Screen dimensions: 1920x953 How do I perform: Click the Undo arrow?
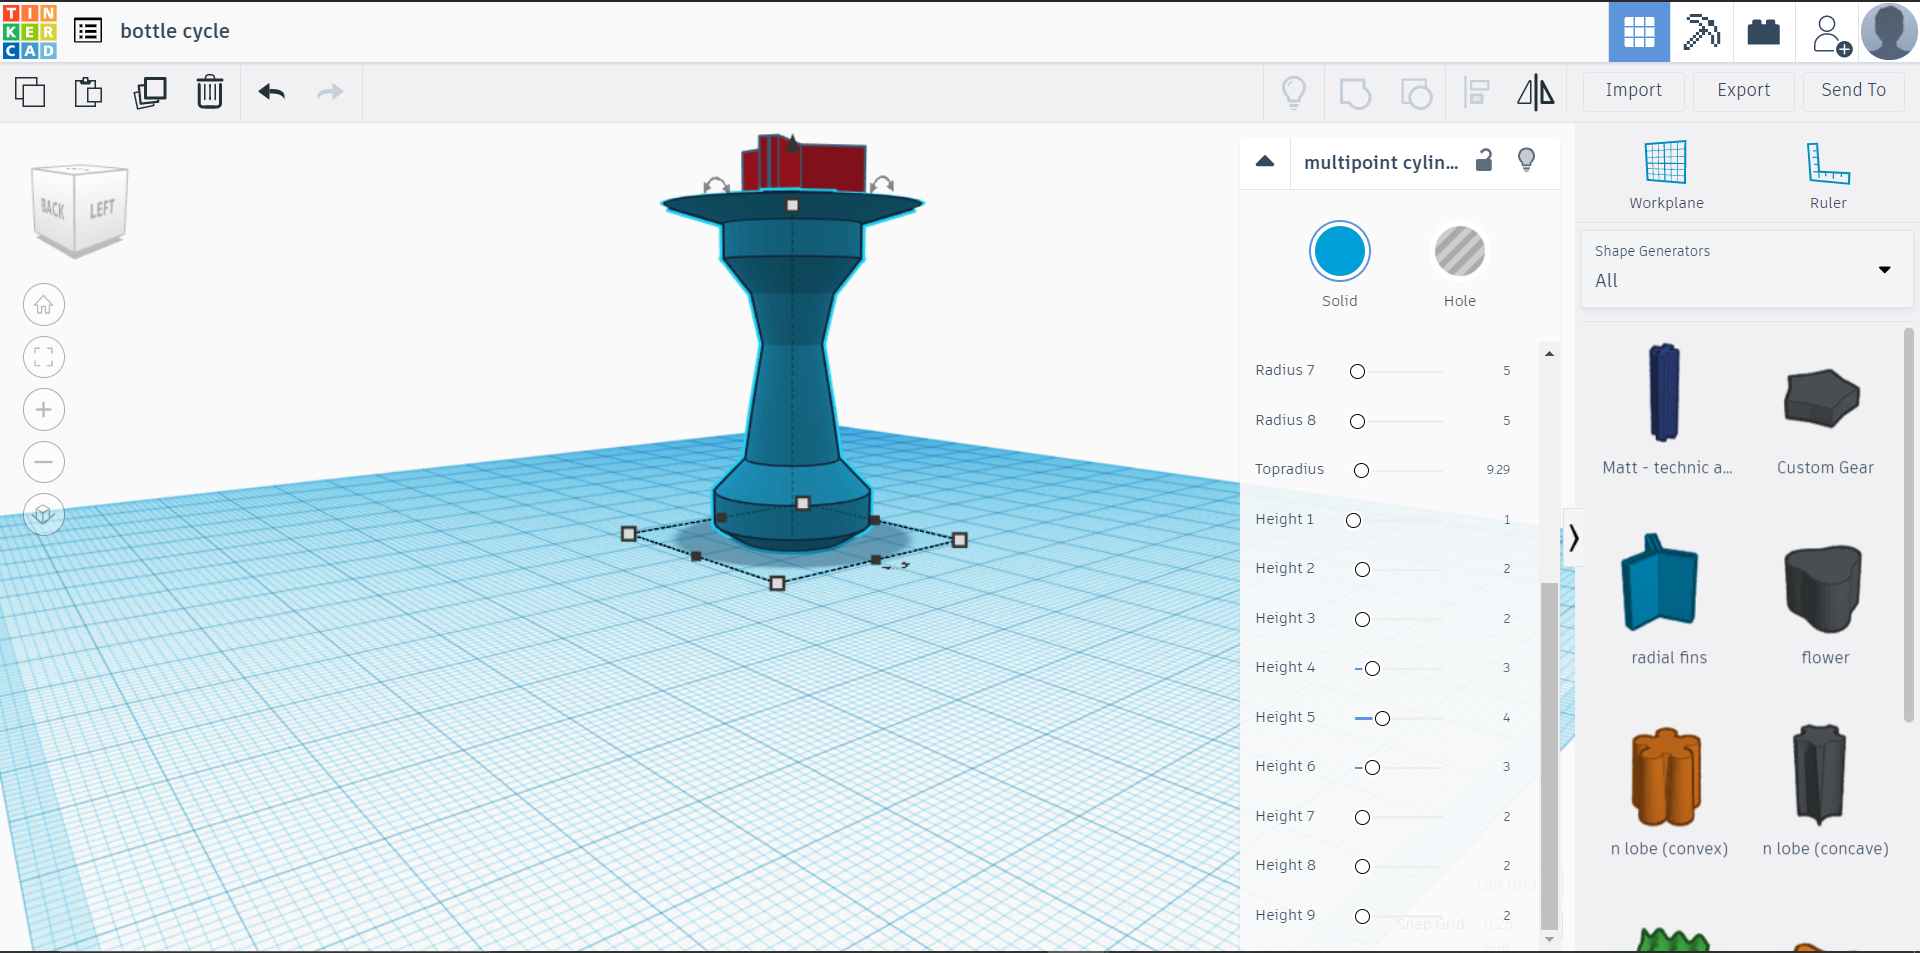pos(271,92)
